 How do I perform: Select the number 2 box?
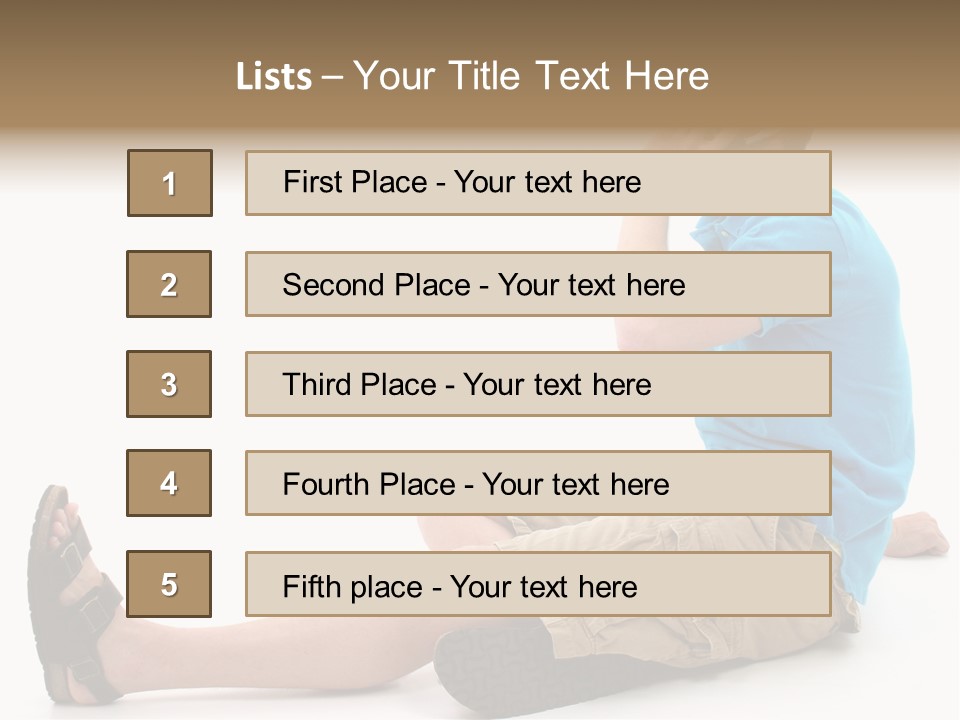click(169, 284)
